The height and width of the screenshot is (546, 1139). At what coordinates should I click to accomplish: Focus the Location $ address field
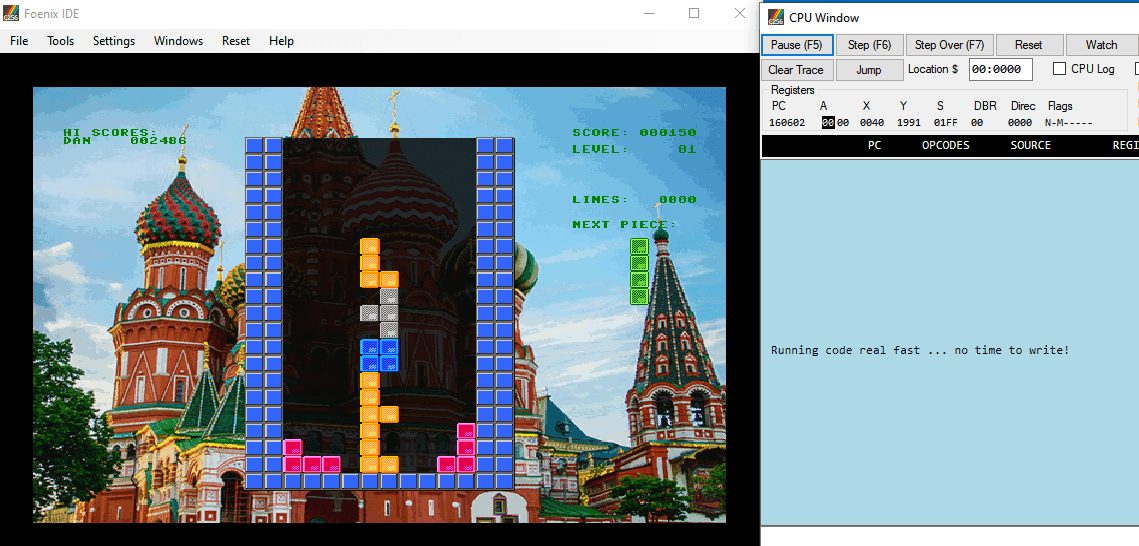[x=1000, y=70]
